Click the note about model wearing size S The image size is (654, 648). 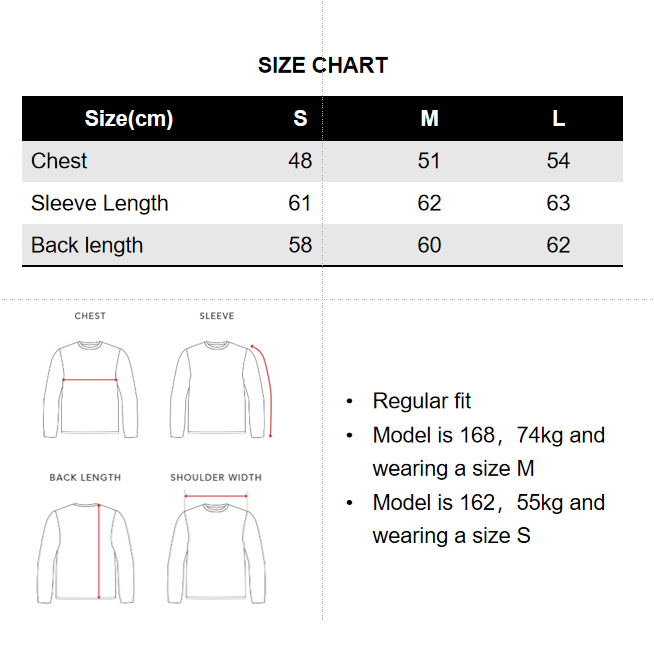(x=488, y=518)
